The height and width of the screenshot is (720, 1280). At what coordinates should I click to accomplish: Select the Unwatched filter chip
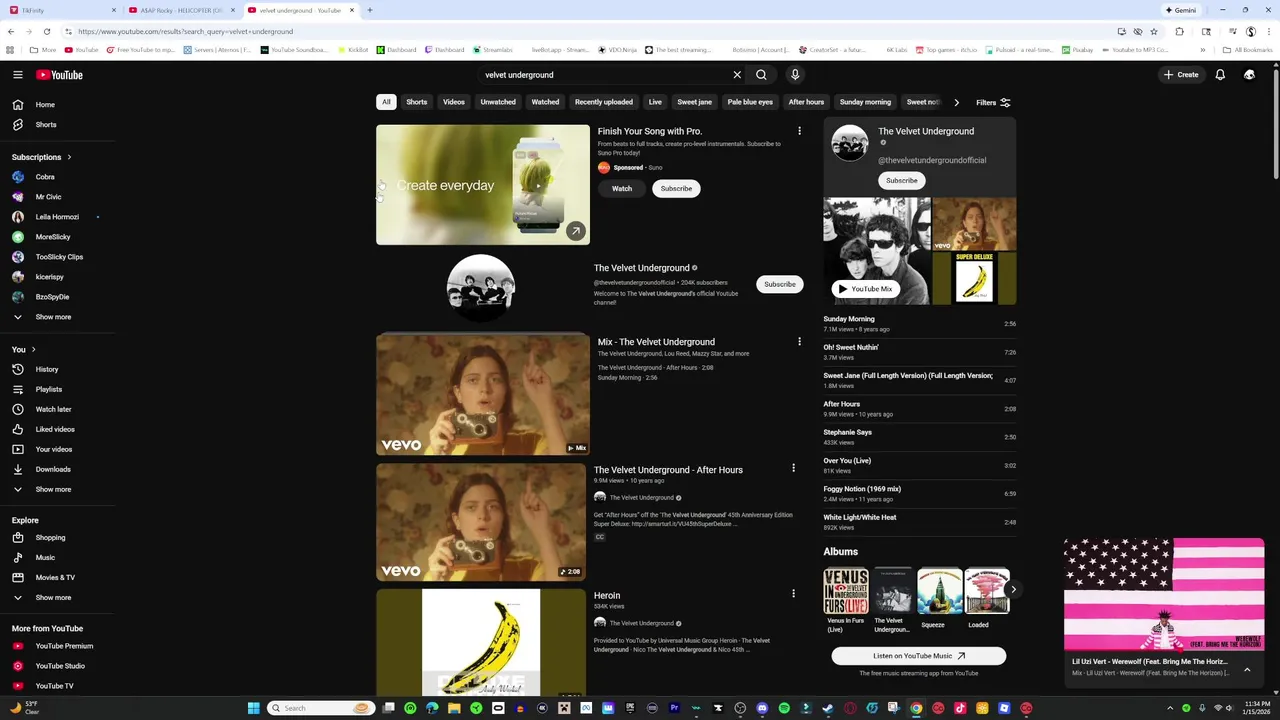click(x=498, y=102)
